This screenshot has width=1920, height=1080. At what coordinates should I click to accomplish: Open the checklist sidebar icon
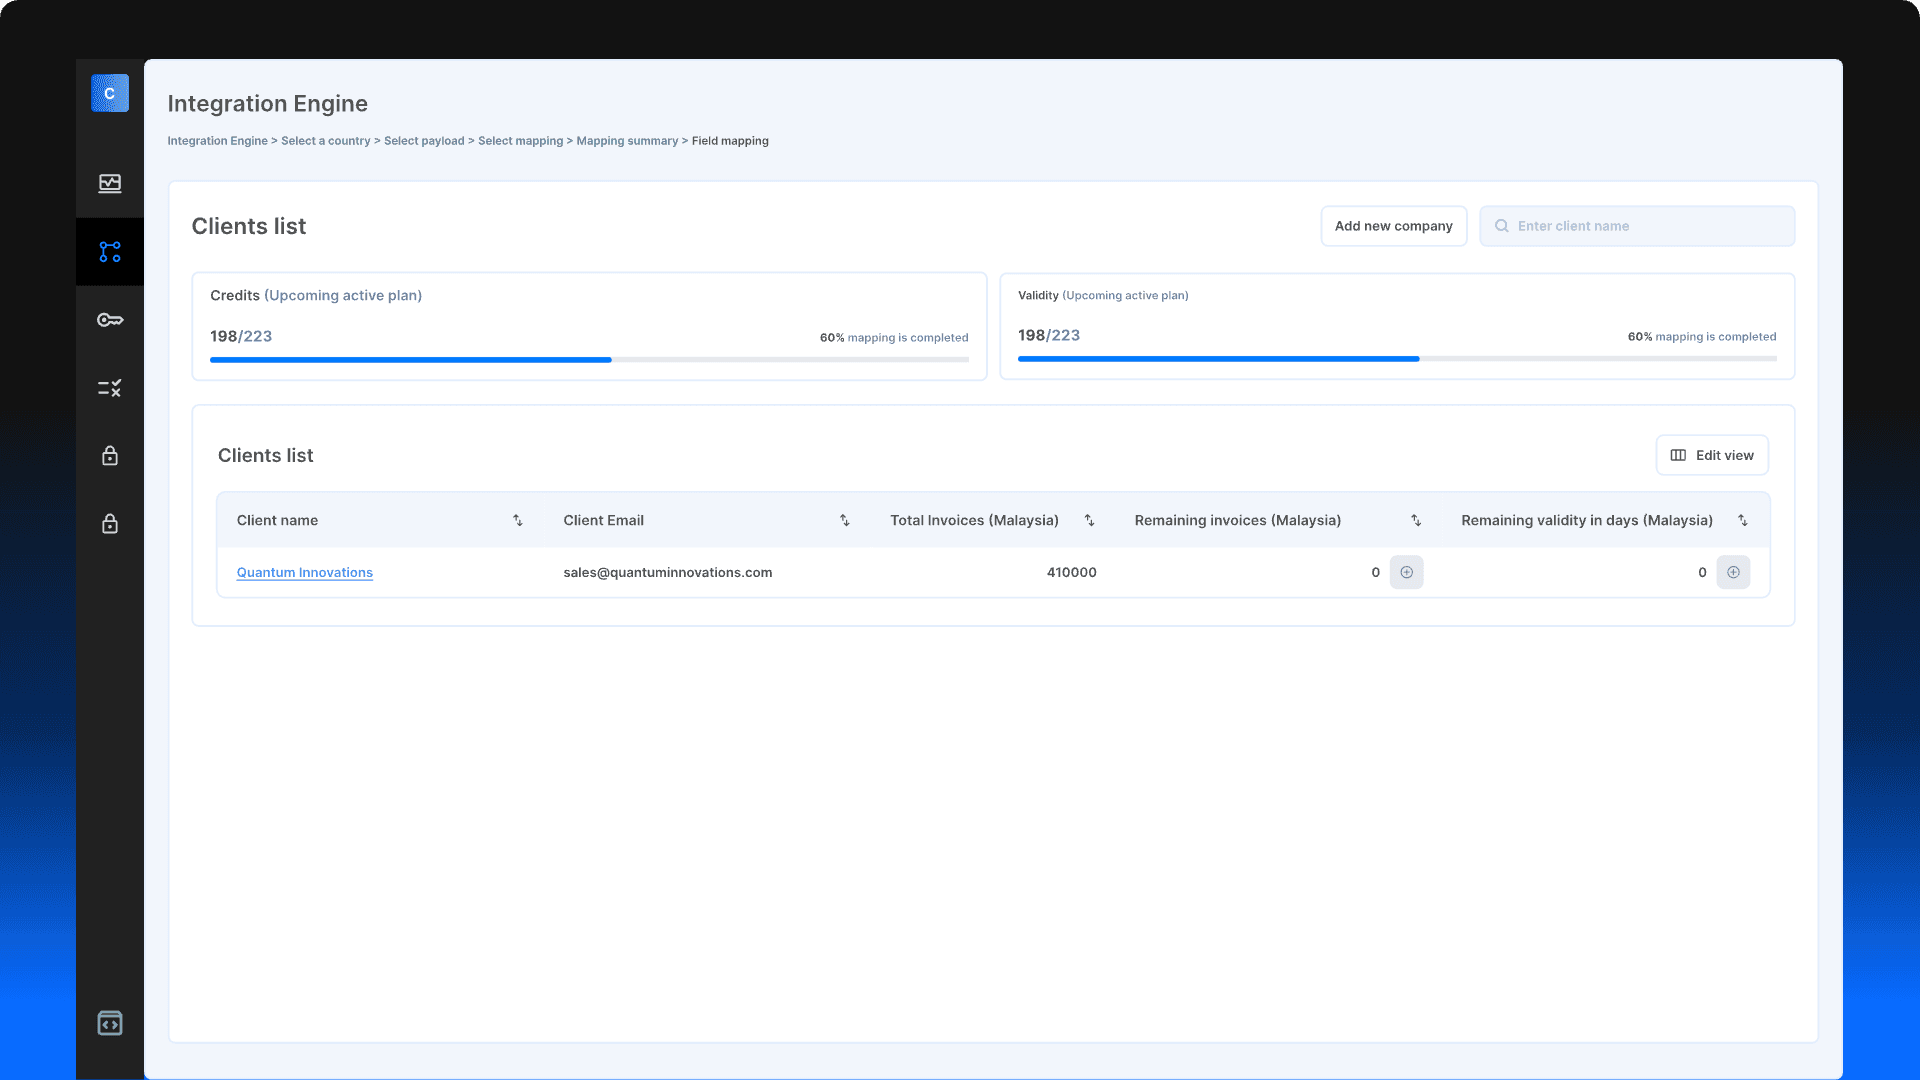pos(110,388)
